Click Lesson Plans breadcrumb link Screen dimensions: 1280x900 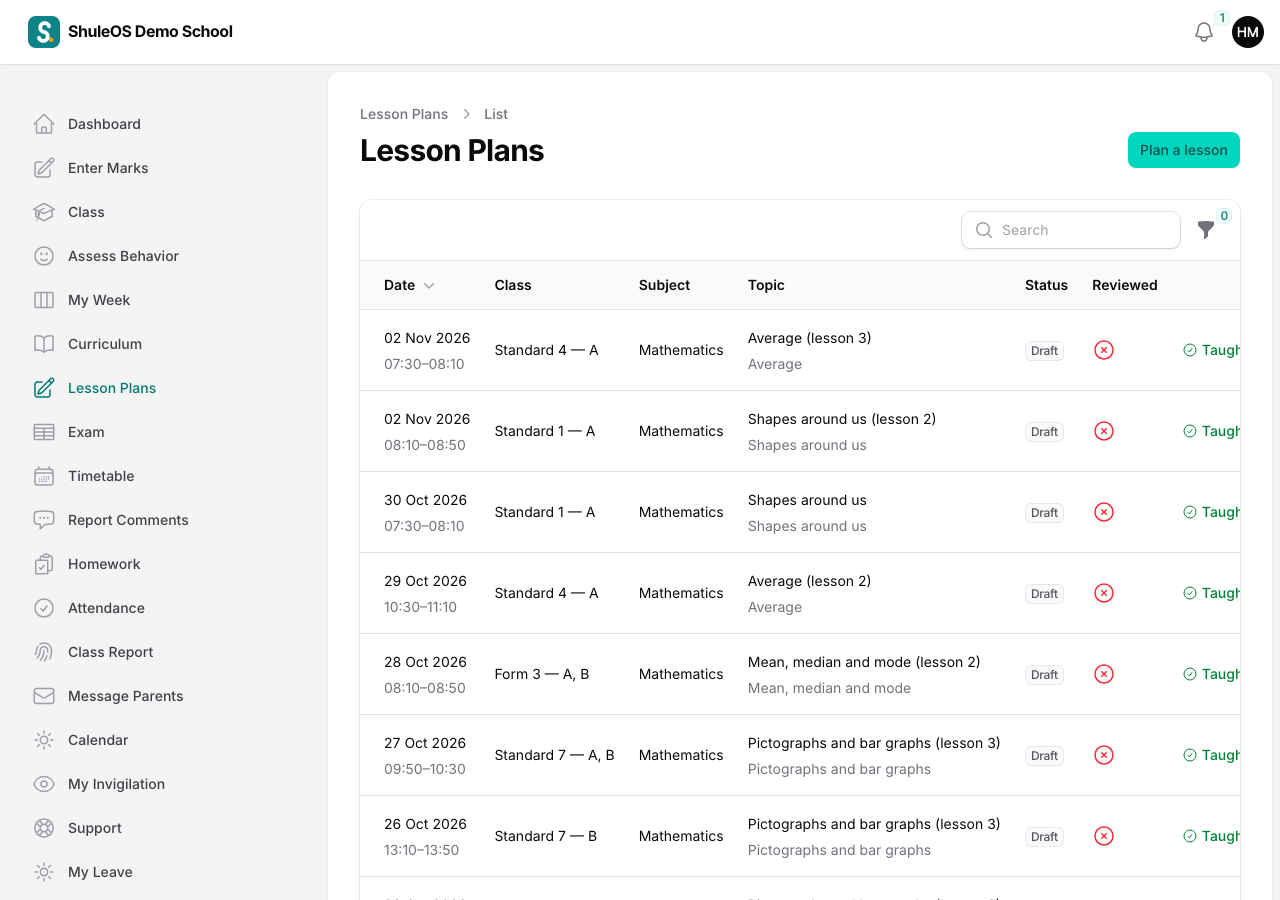(x=404, y=114)
